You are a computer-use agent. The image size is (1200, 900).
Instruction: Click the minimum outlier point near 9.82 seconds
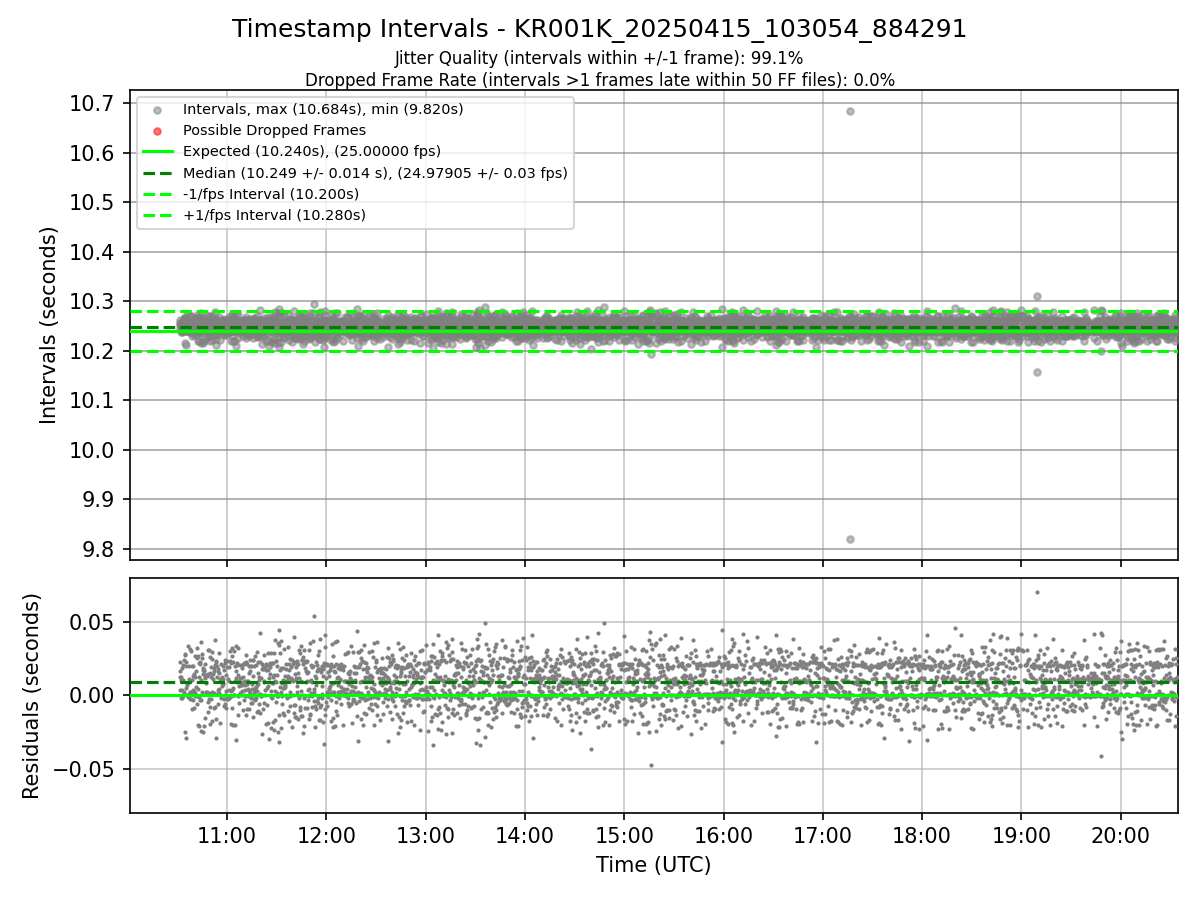(x=850, y=539)
